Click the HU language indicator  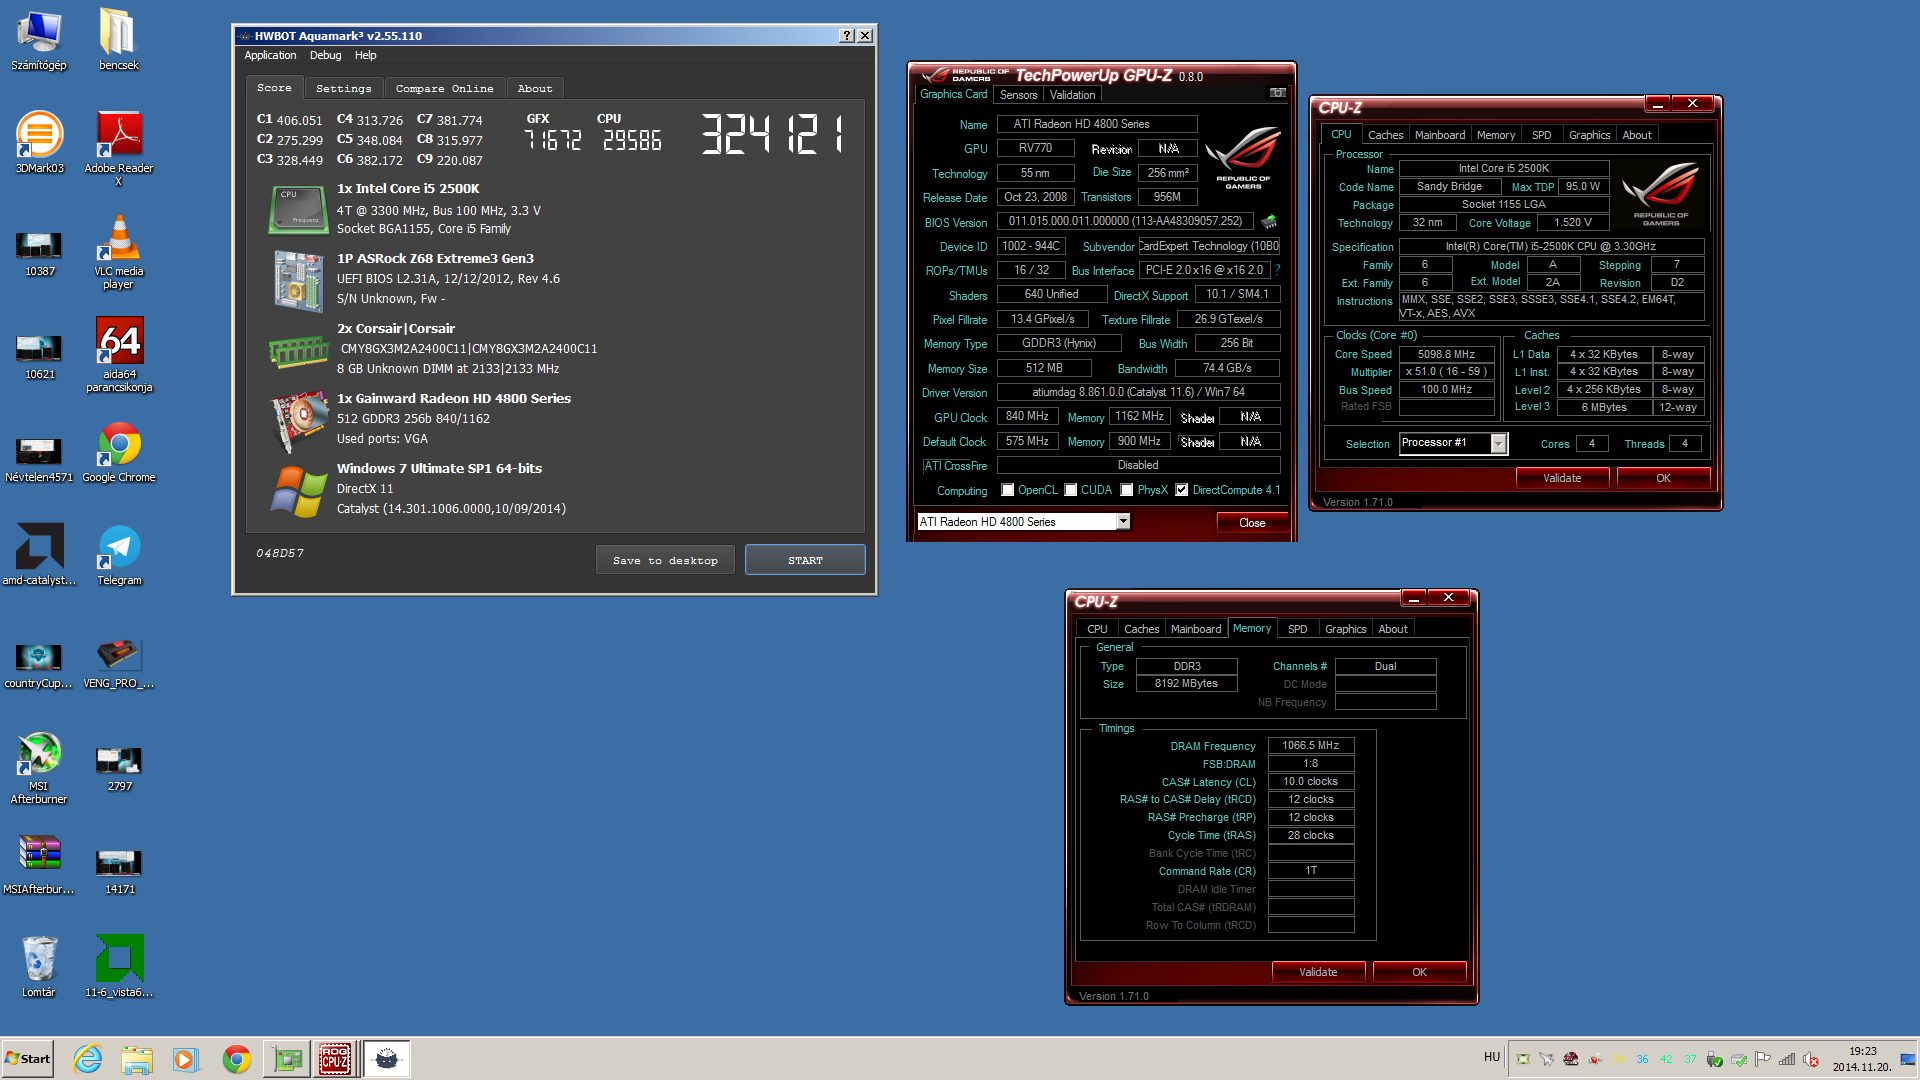[x=1492, y=1057]
